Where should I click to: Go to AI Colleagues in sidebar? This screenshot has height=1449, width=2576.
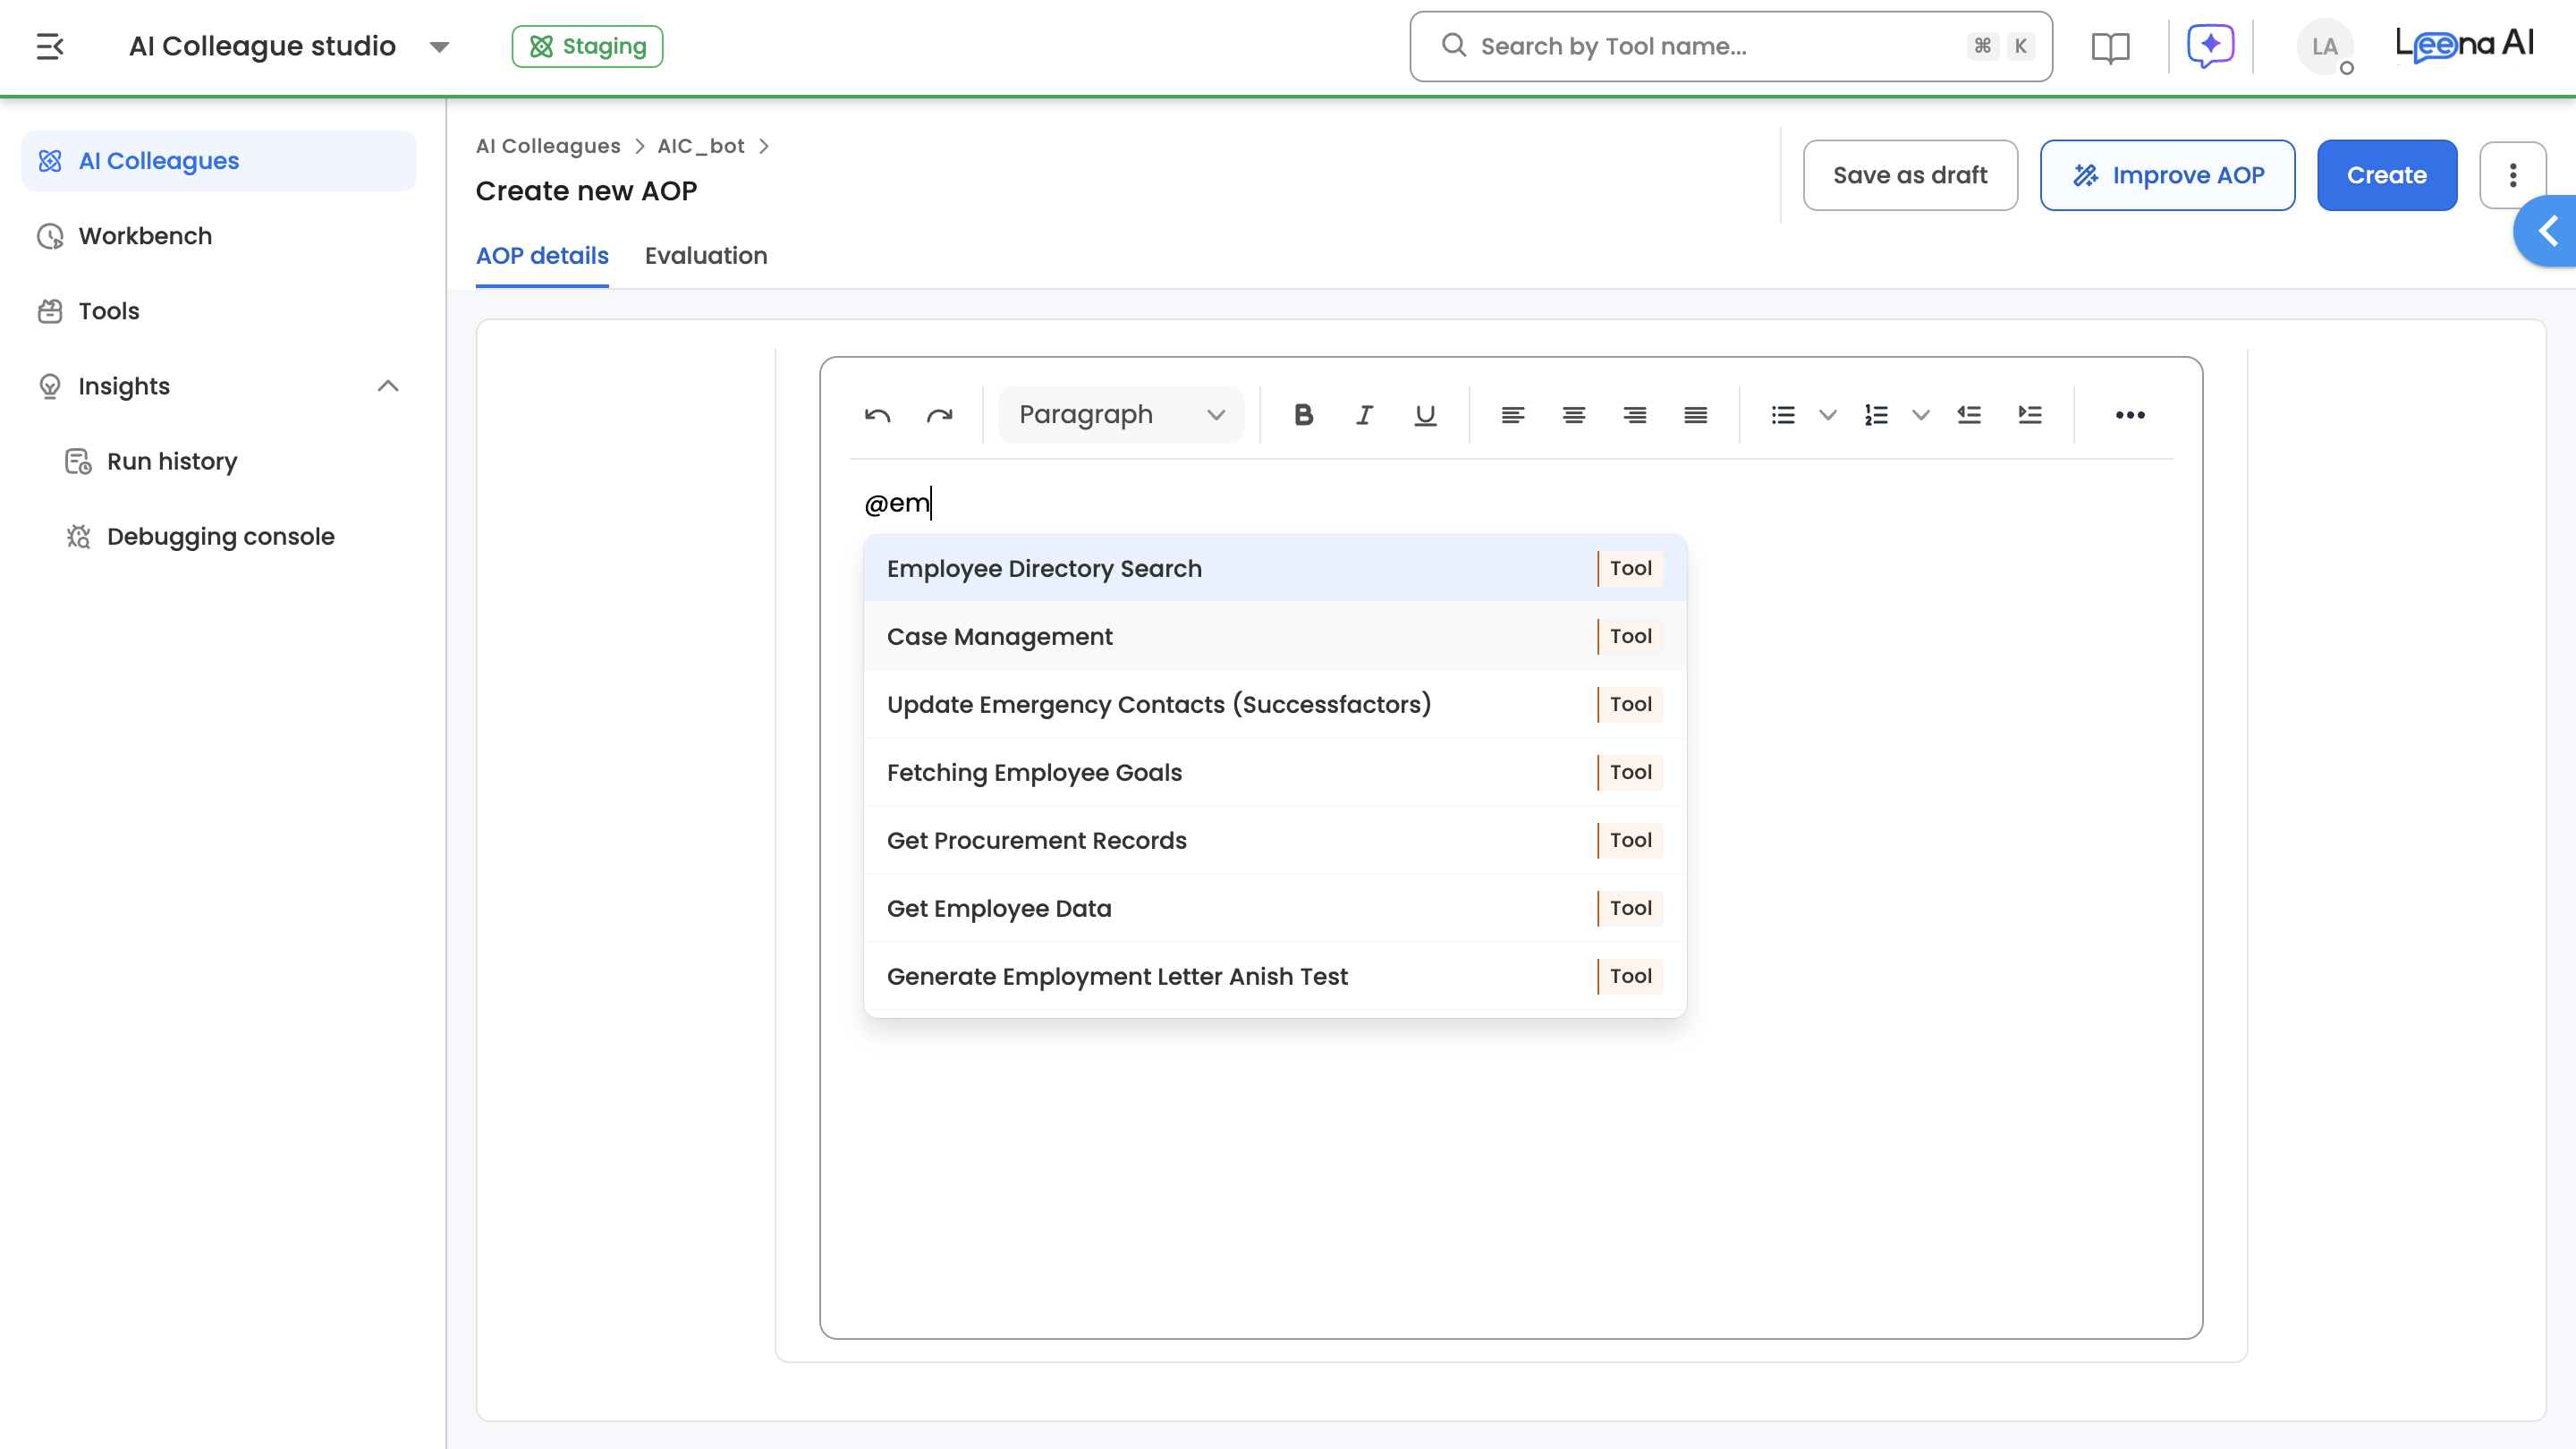219,161
